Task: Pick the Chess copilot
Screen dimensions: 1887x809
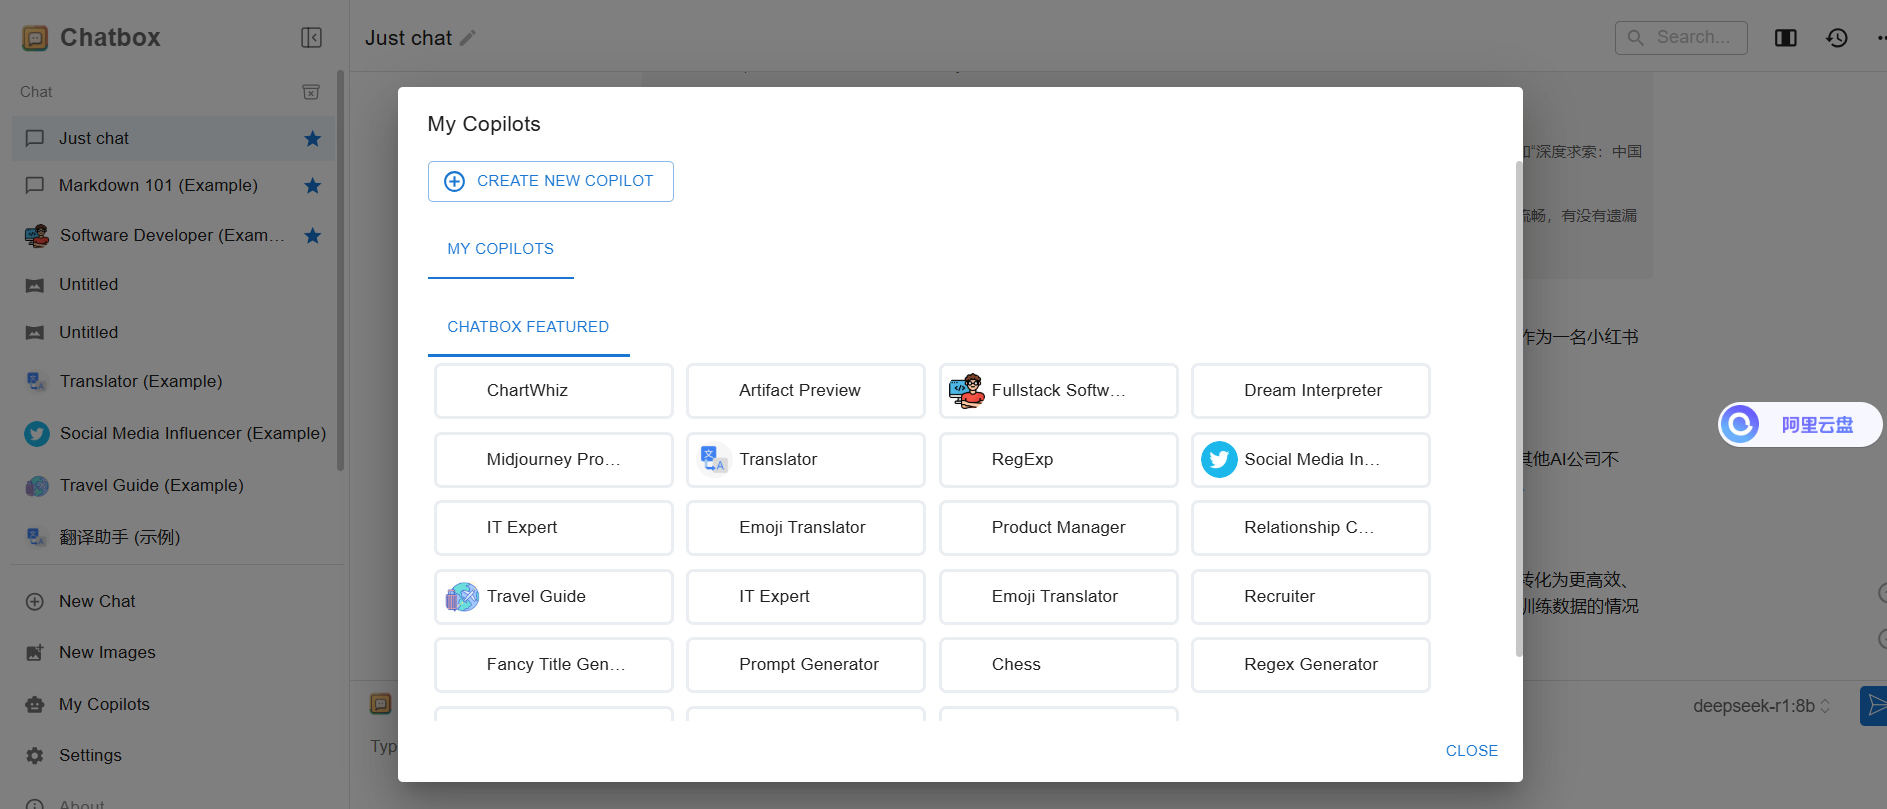Action: (1059, 665)
